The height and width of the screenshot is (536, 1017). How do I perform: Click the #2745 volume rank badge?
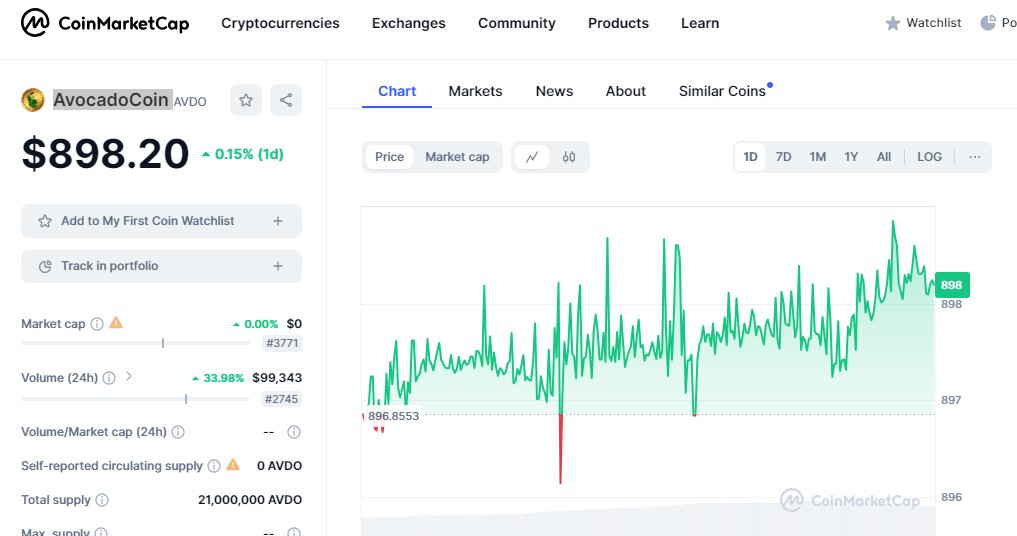coord(282,399)
